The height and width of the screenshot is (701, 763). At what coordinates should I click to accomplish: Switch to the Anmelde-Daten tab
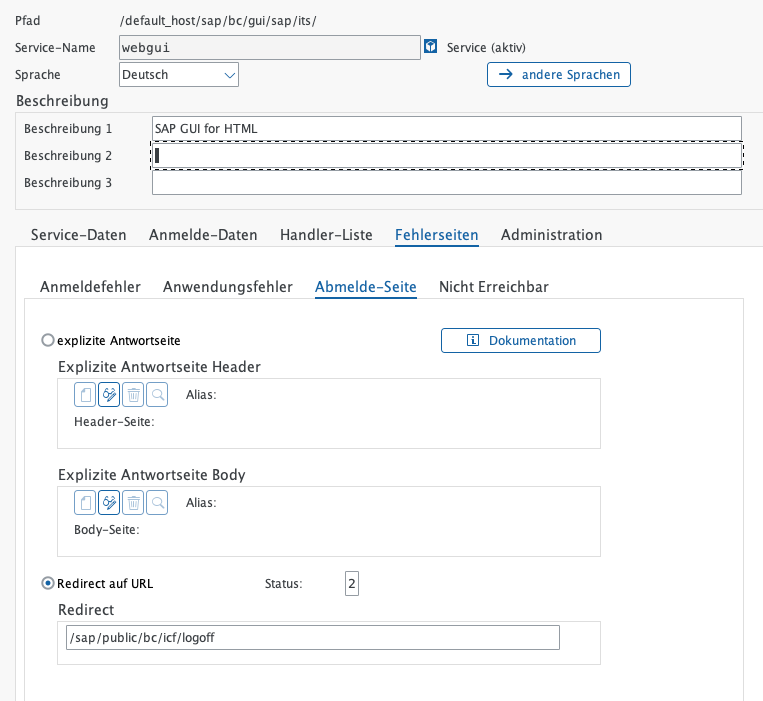click(203, 235)
